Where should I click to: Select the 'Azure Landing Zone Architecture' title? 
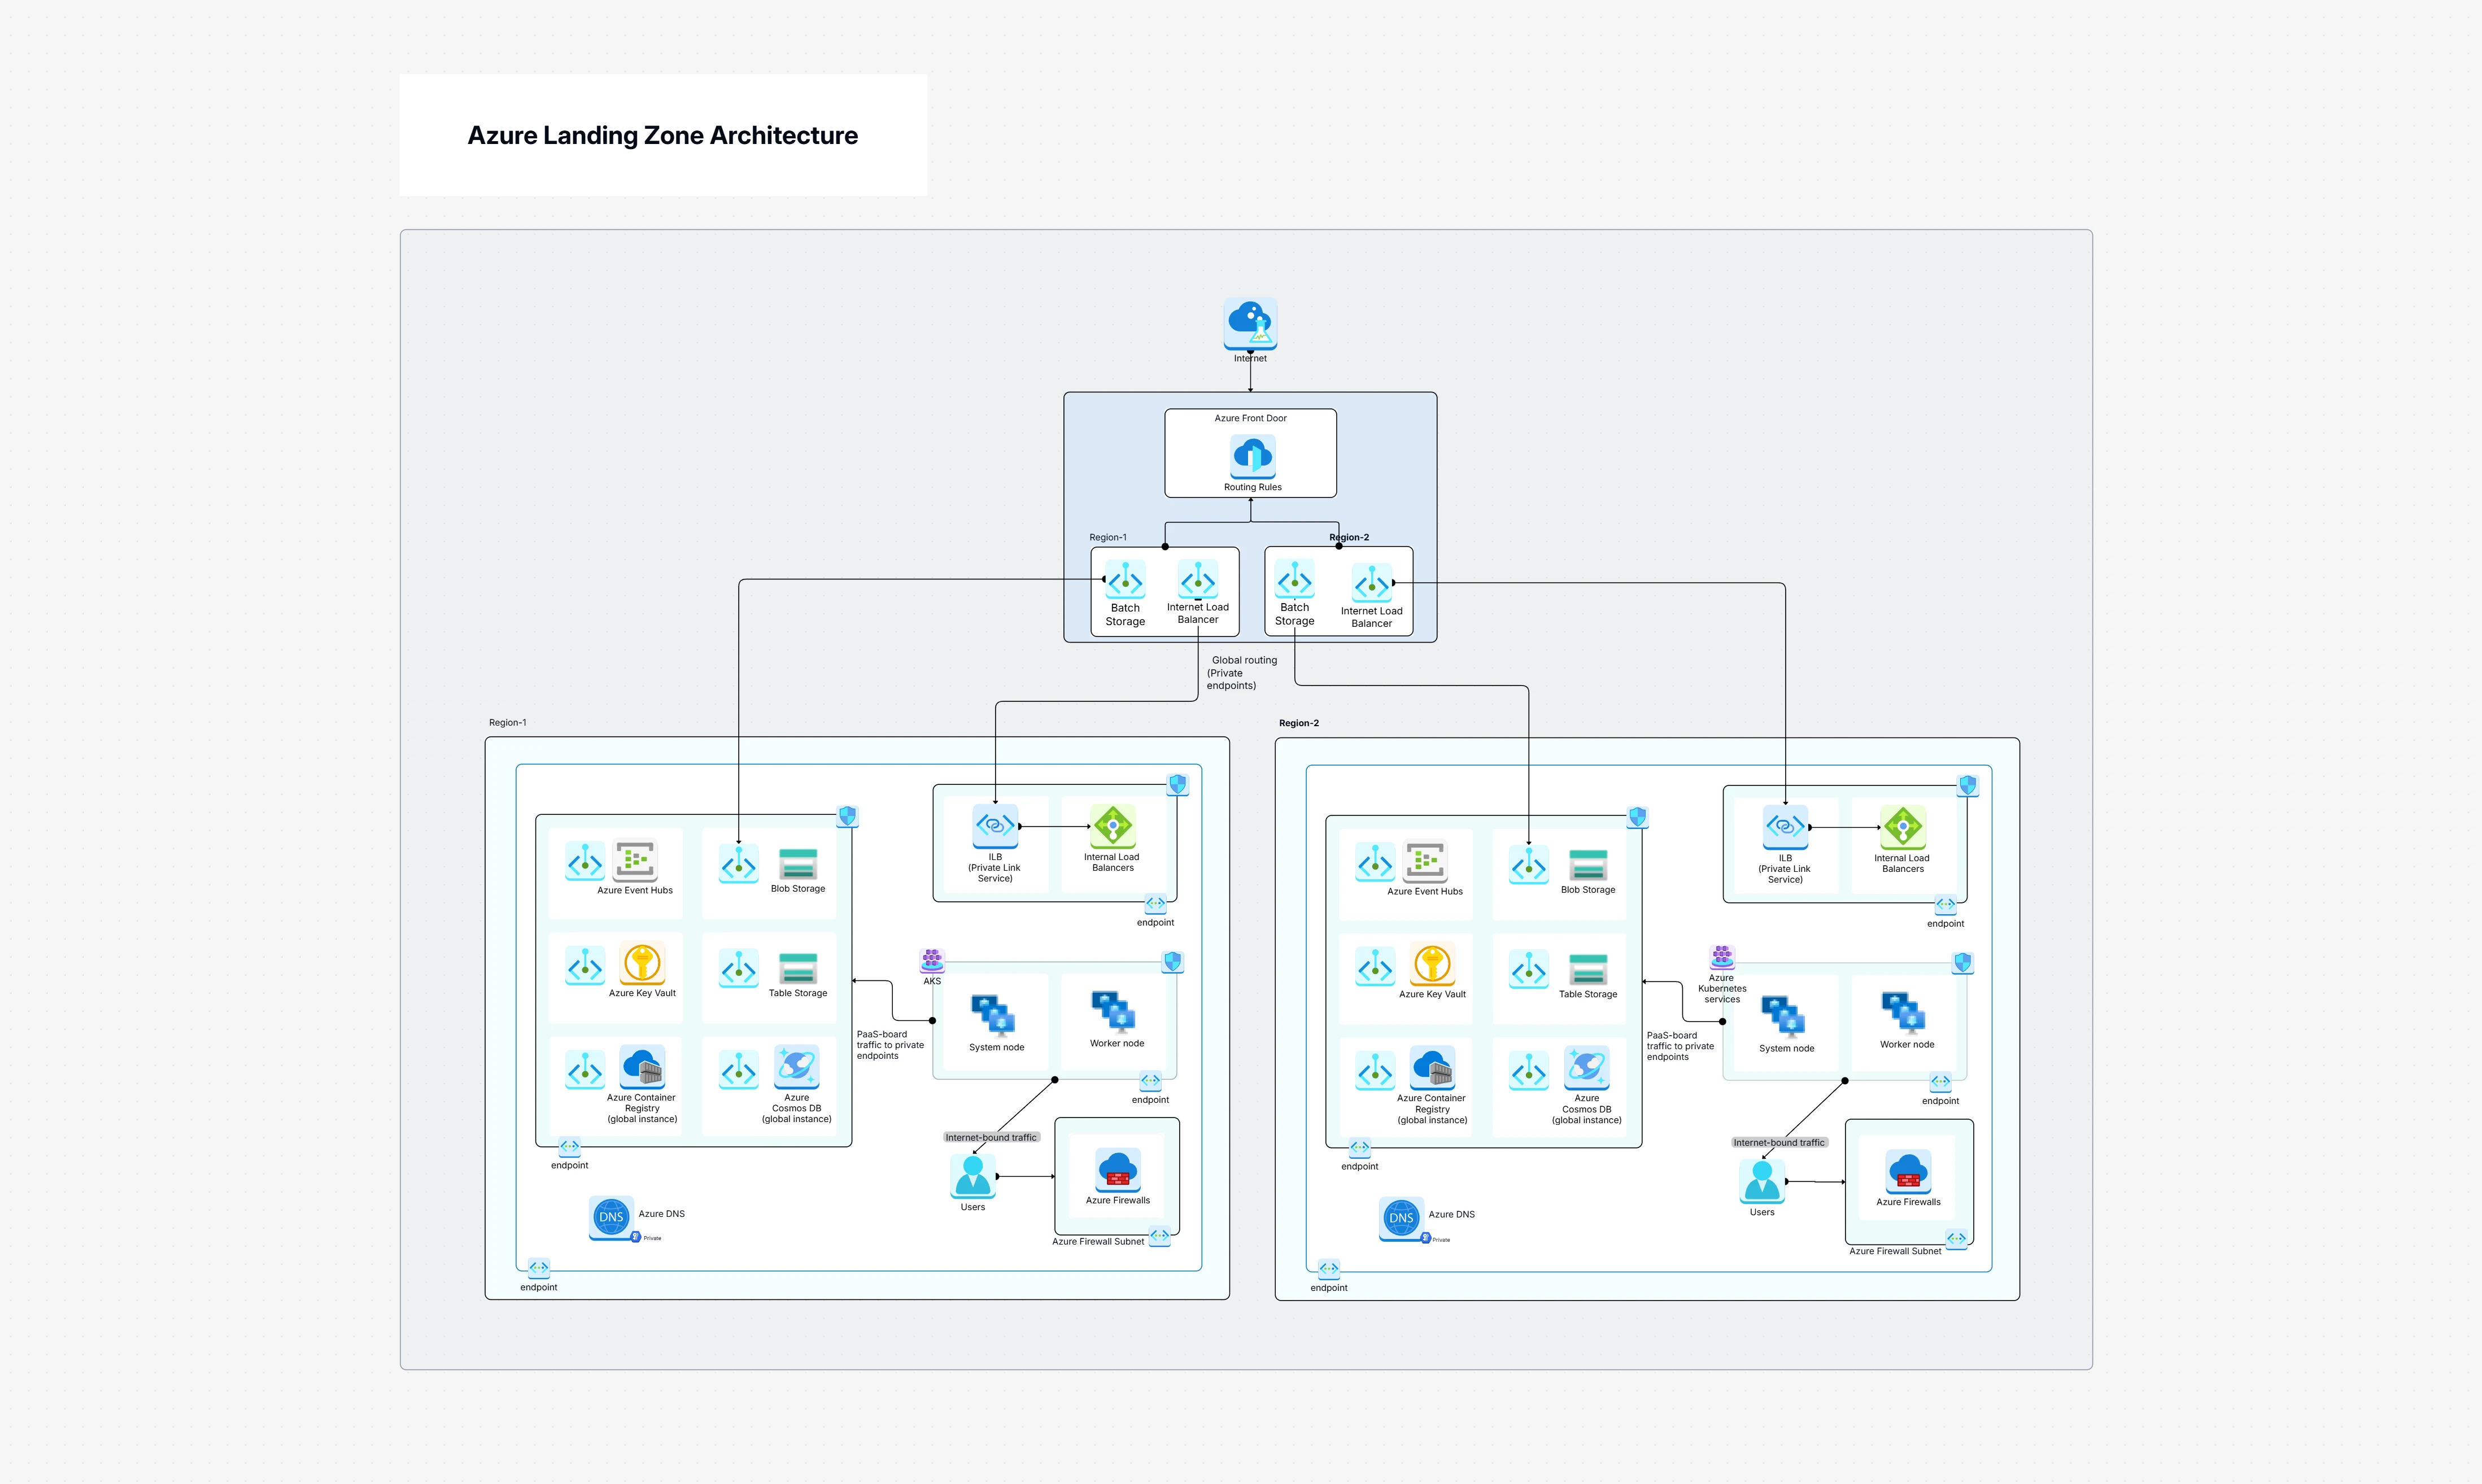point(663,135)
